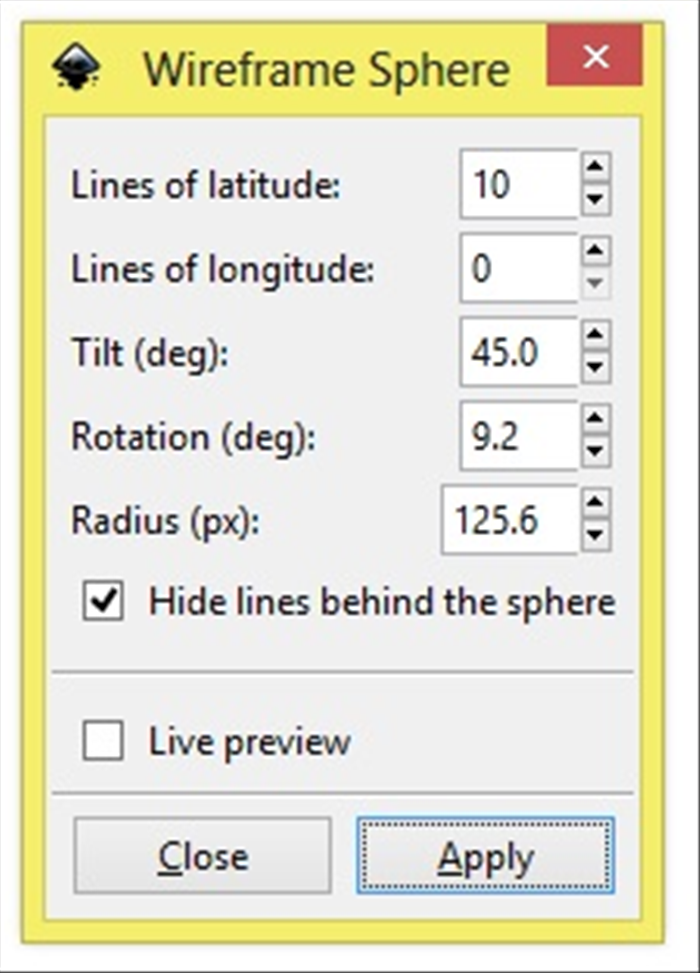Enable the Live preview checkbox
The image size is (700, 973).
pos(103,740)
